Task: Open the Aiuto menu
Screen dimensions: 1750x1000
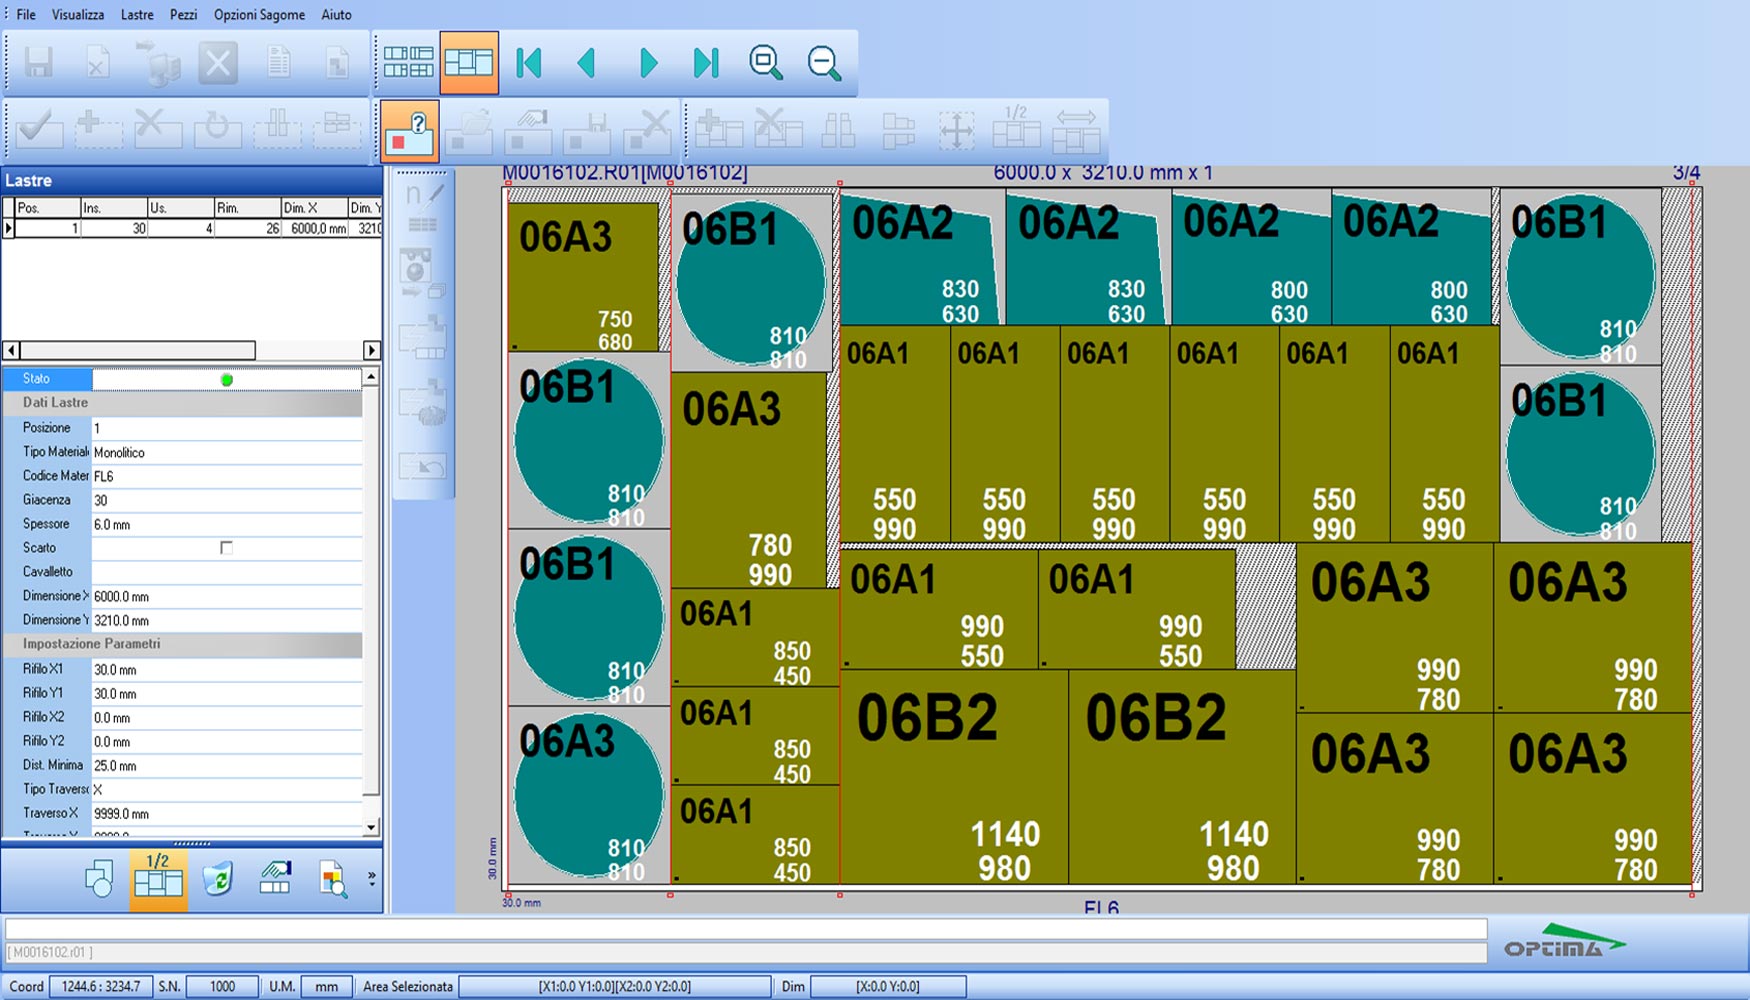Action: click(336, 15)
